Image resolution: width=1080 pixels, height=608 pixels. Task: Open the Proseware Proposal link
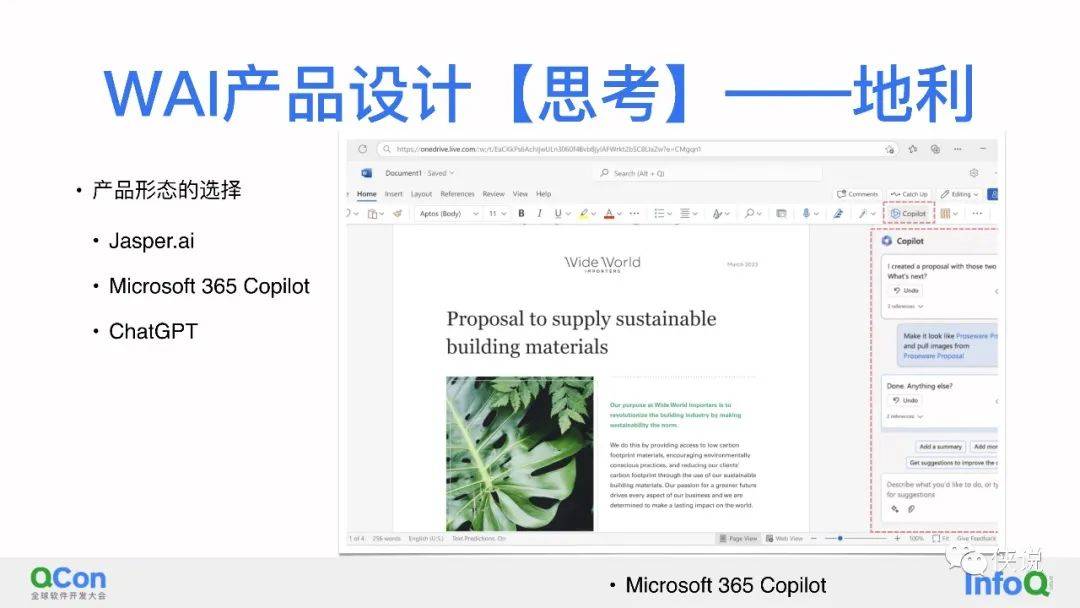click(933, 356)
